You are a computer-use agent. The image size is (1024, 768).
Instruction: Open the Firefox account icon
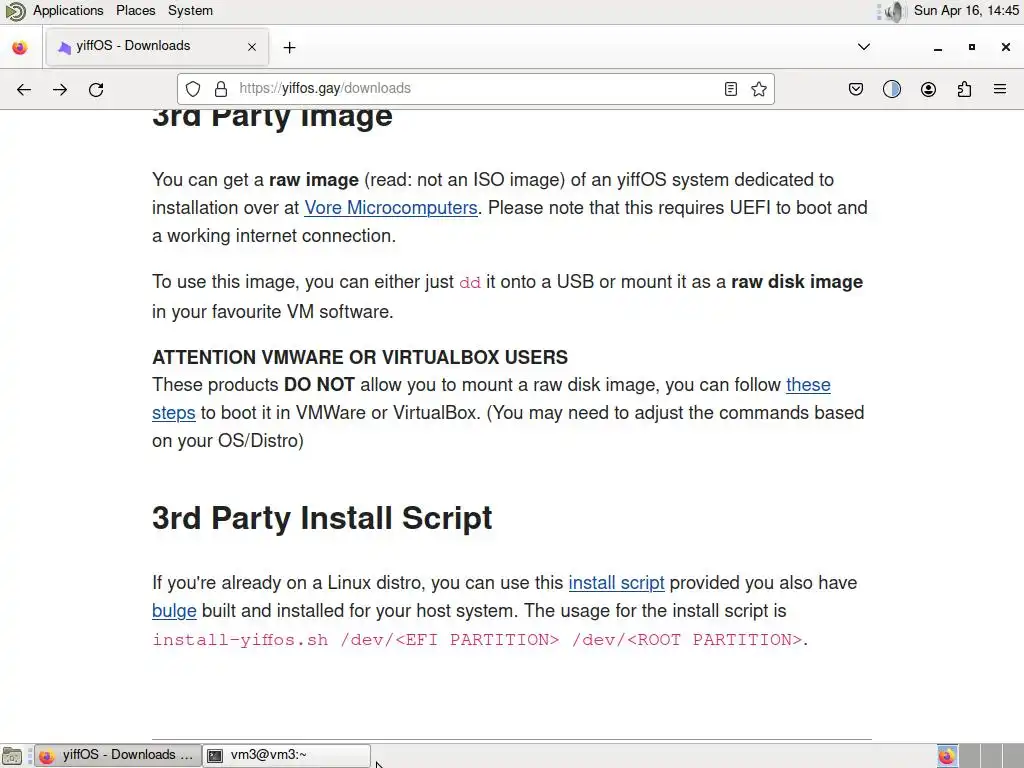[928, 89]
